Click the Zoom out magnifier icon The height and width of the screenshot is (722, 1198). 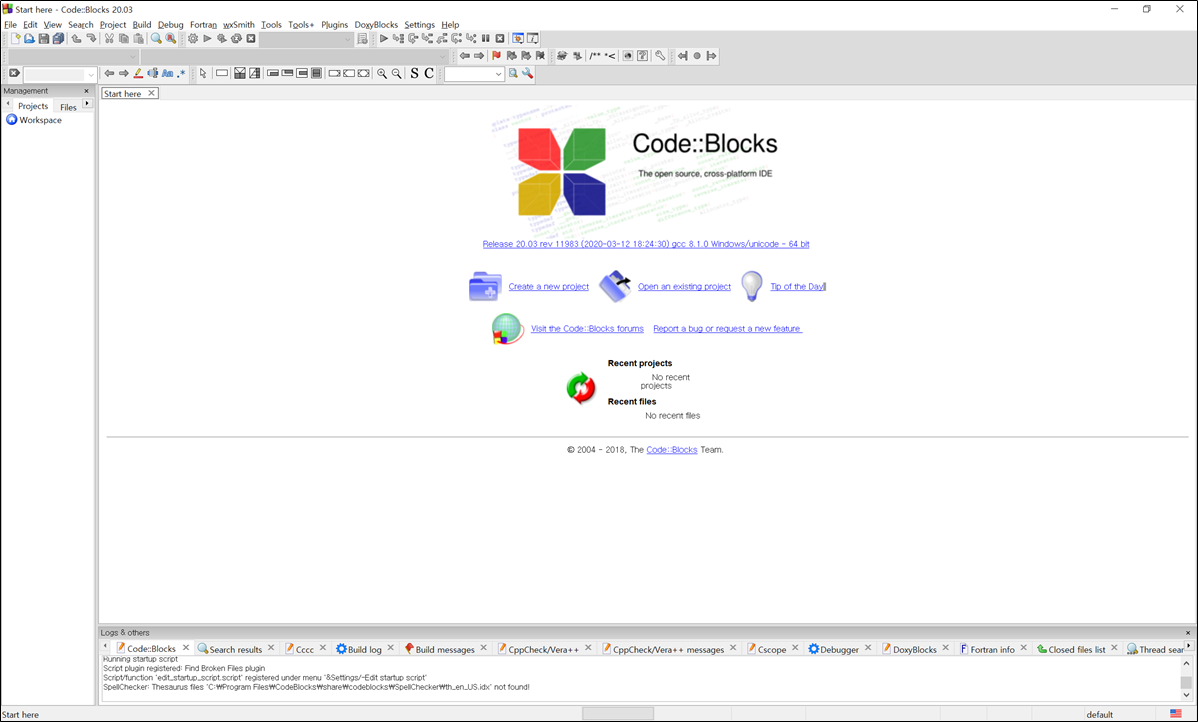tap(397, 73)
